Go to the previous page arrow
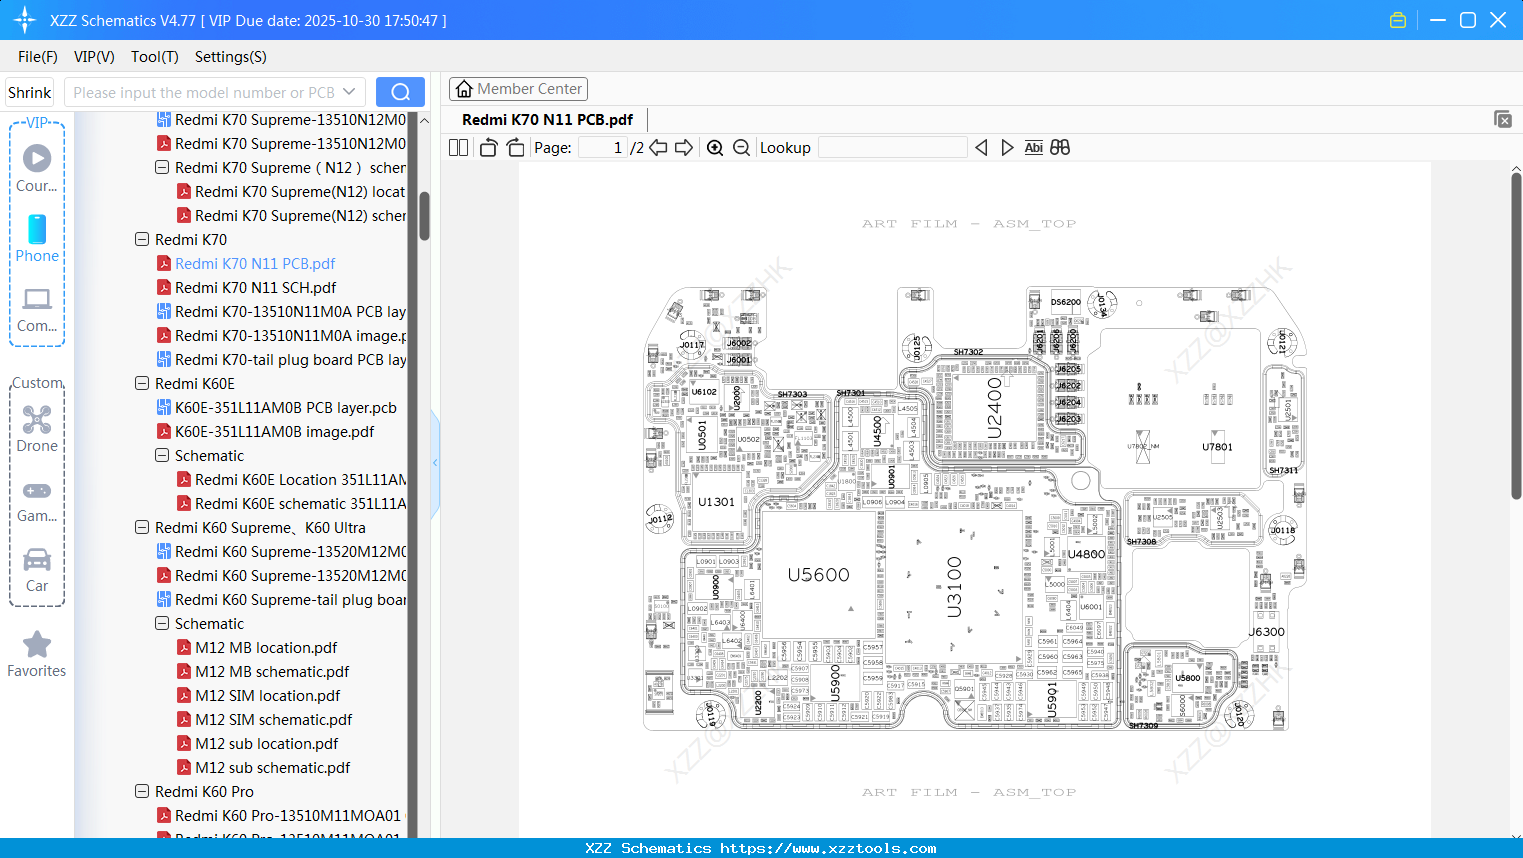Image resolution: width=1523 pixels, height=858 pixels. pyautogui.click(x=658, y=148)
